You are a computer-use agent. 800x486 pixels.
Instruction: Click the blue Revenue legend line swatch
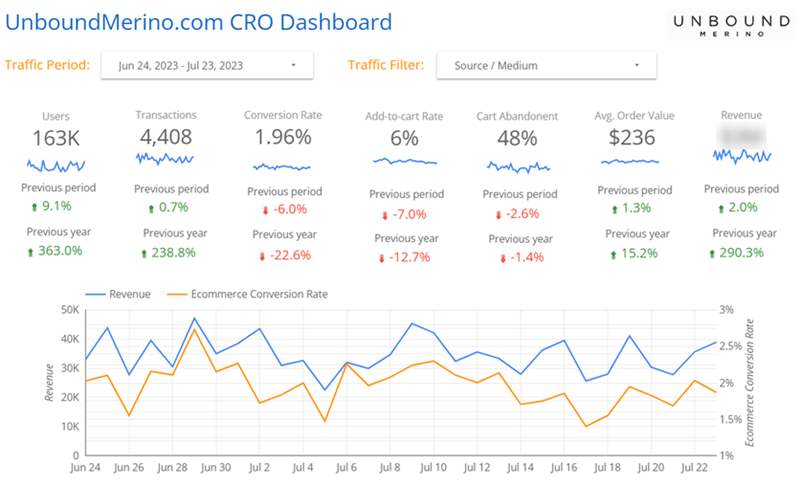click(96, 294)
